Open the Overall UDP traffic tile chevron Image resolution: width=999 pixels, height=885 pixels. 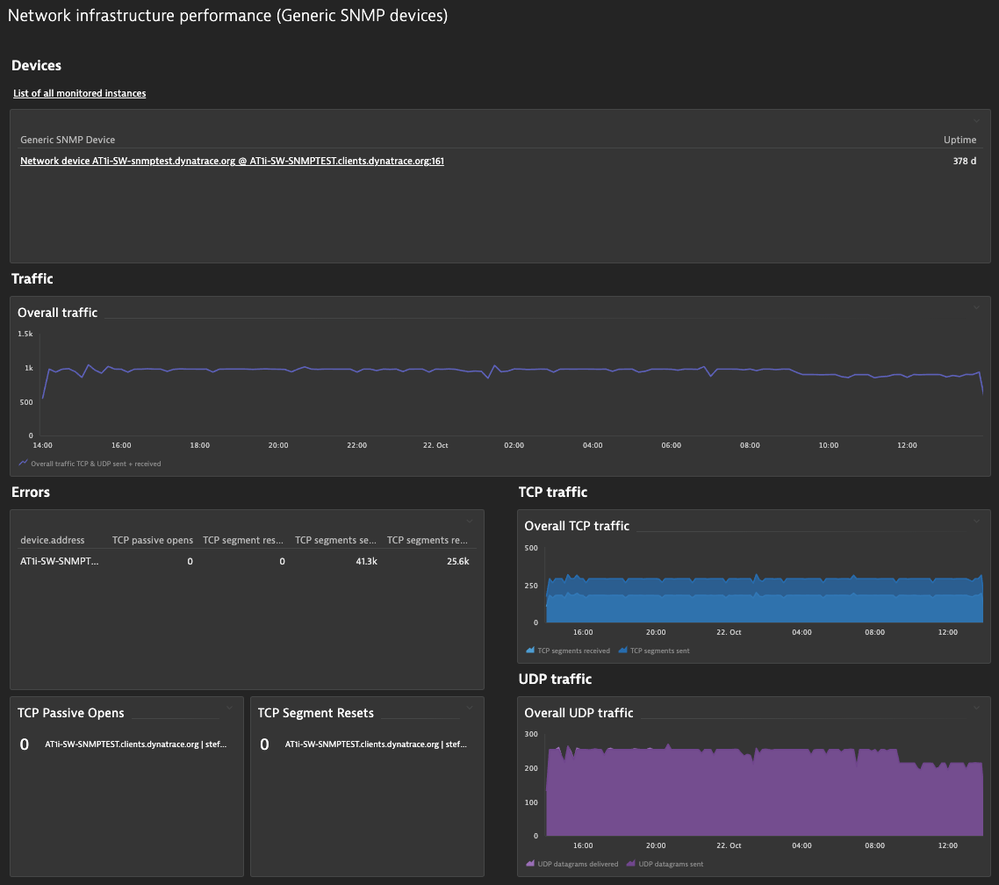(977, 708)
